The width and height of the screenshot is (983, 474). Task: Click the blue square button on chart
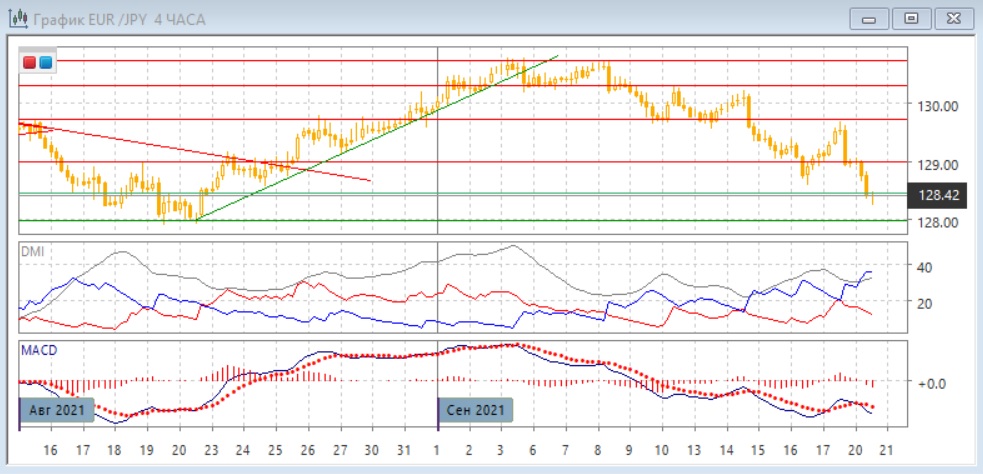coord(45,63)
